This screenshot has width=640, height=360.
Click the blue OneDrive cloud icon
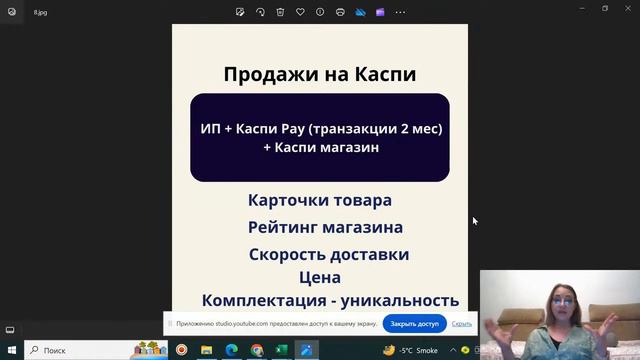[360, 12]
